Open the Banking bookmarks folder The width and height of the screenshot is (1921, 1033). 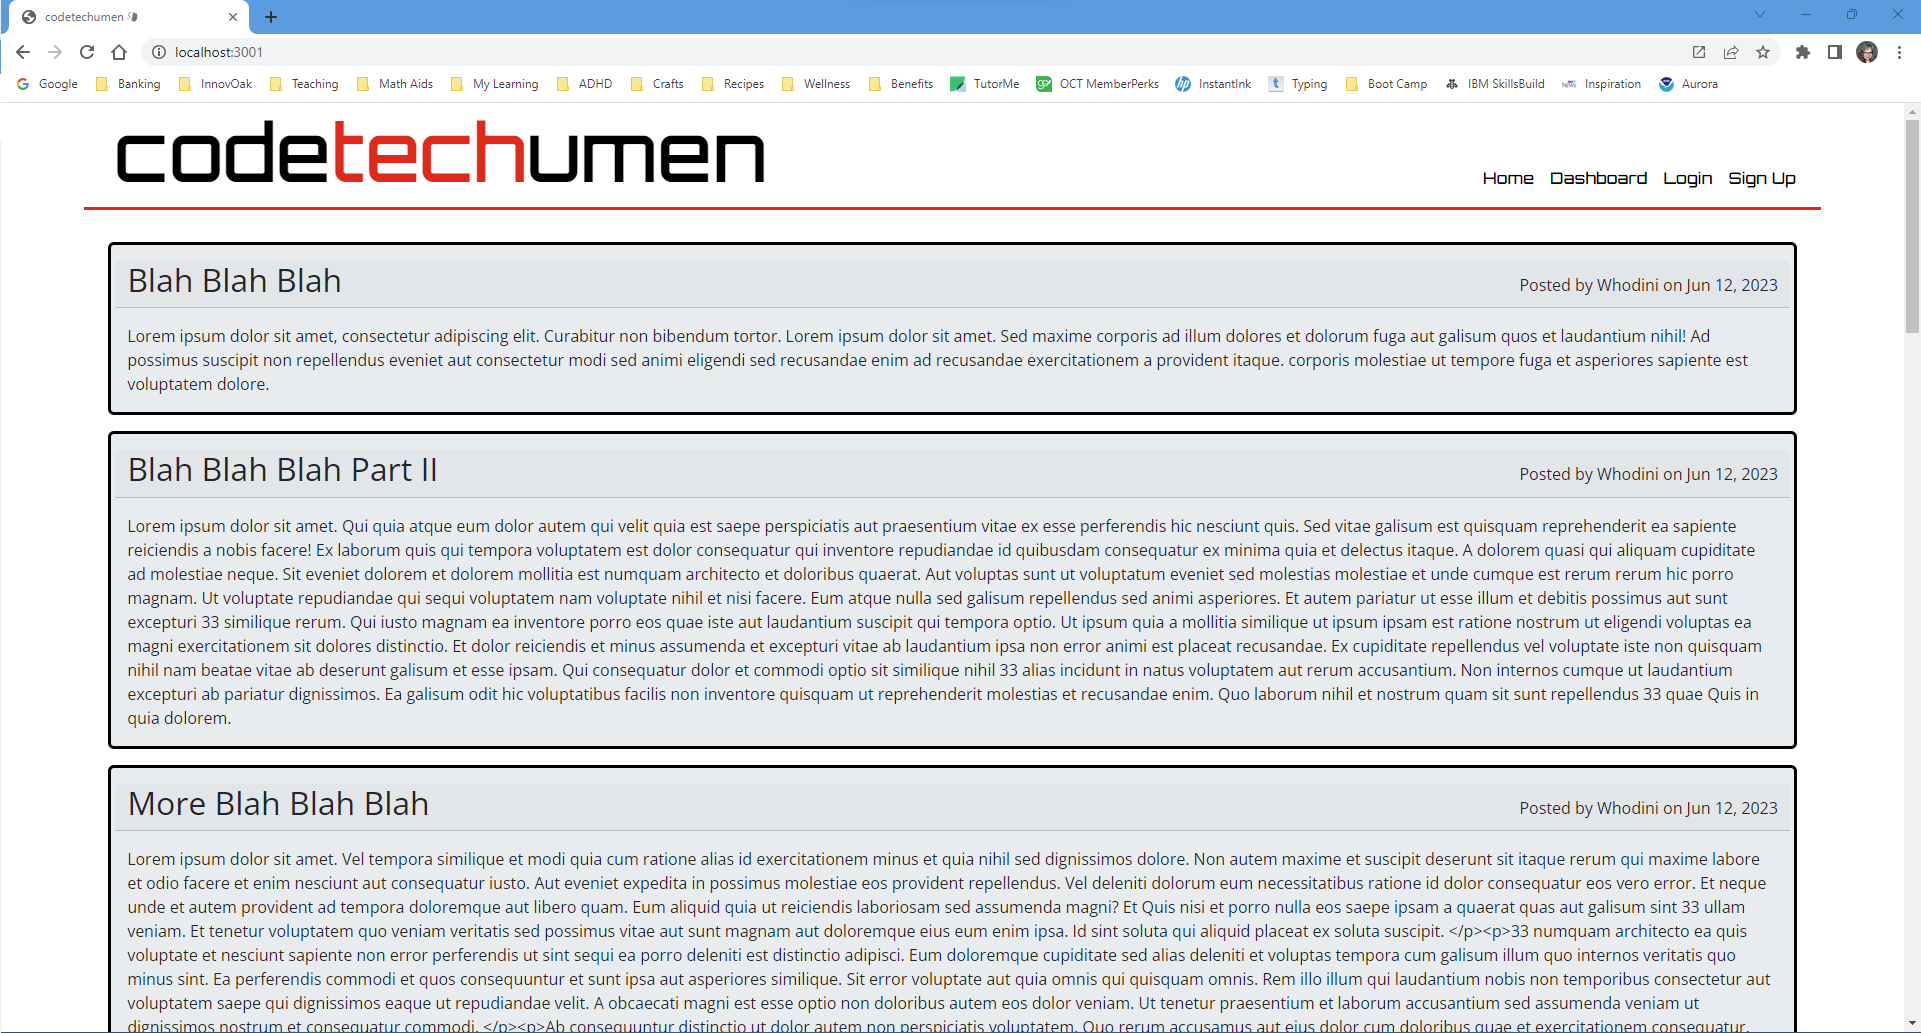click(x=128, y=84)
